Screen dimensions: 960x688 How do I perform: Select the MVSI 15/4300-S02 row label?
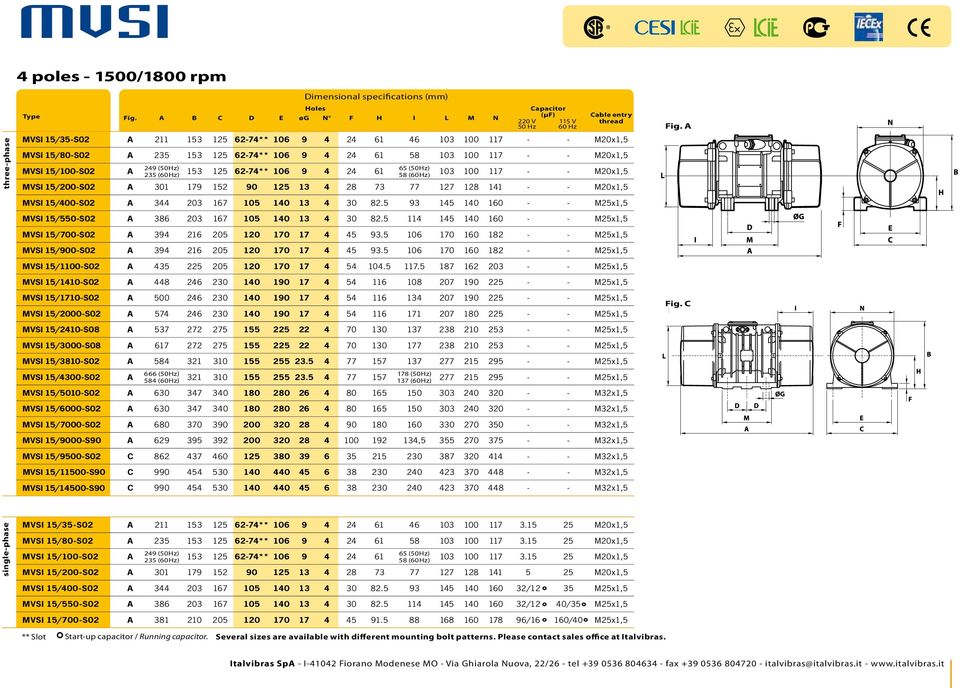point(61,377)
